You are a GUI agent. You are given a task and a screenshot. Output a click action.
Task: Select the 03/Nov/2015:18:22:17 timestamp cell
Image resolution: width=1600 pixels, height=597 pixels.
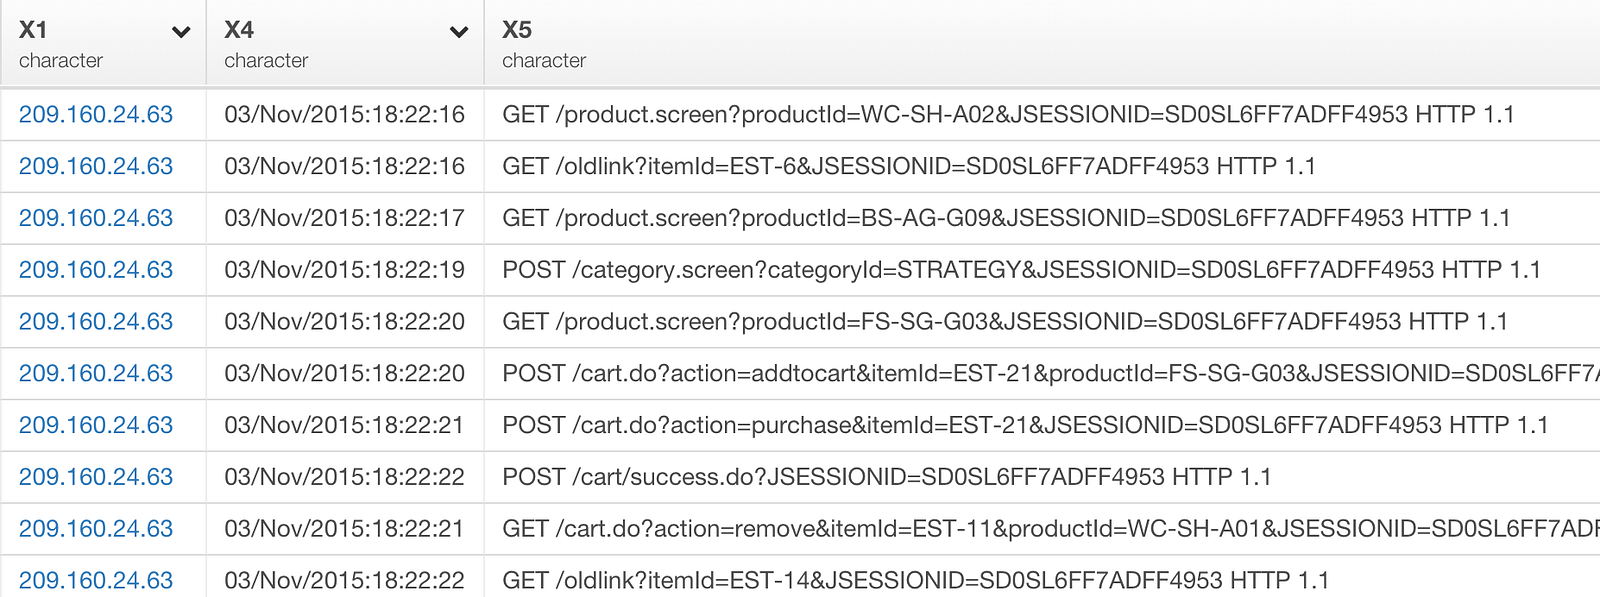344,218
